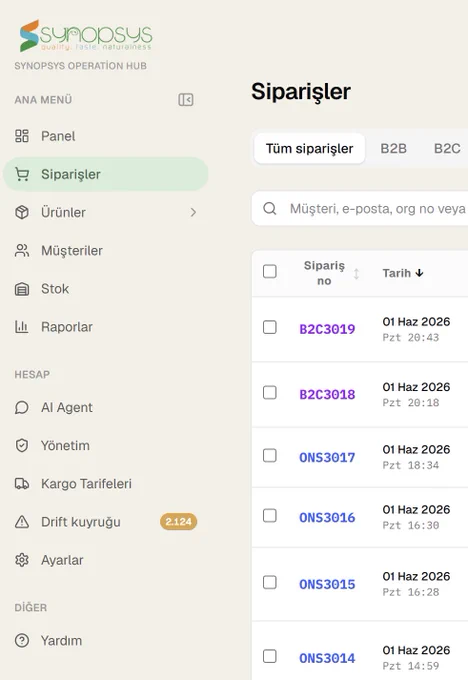Click the Yardım question mark icon
The width and height of the screenshot is (468, 680).
(22, 641)
